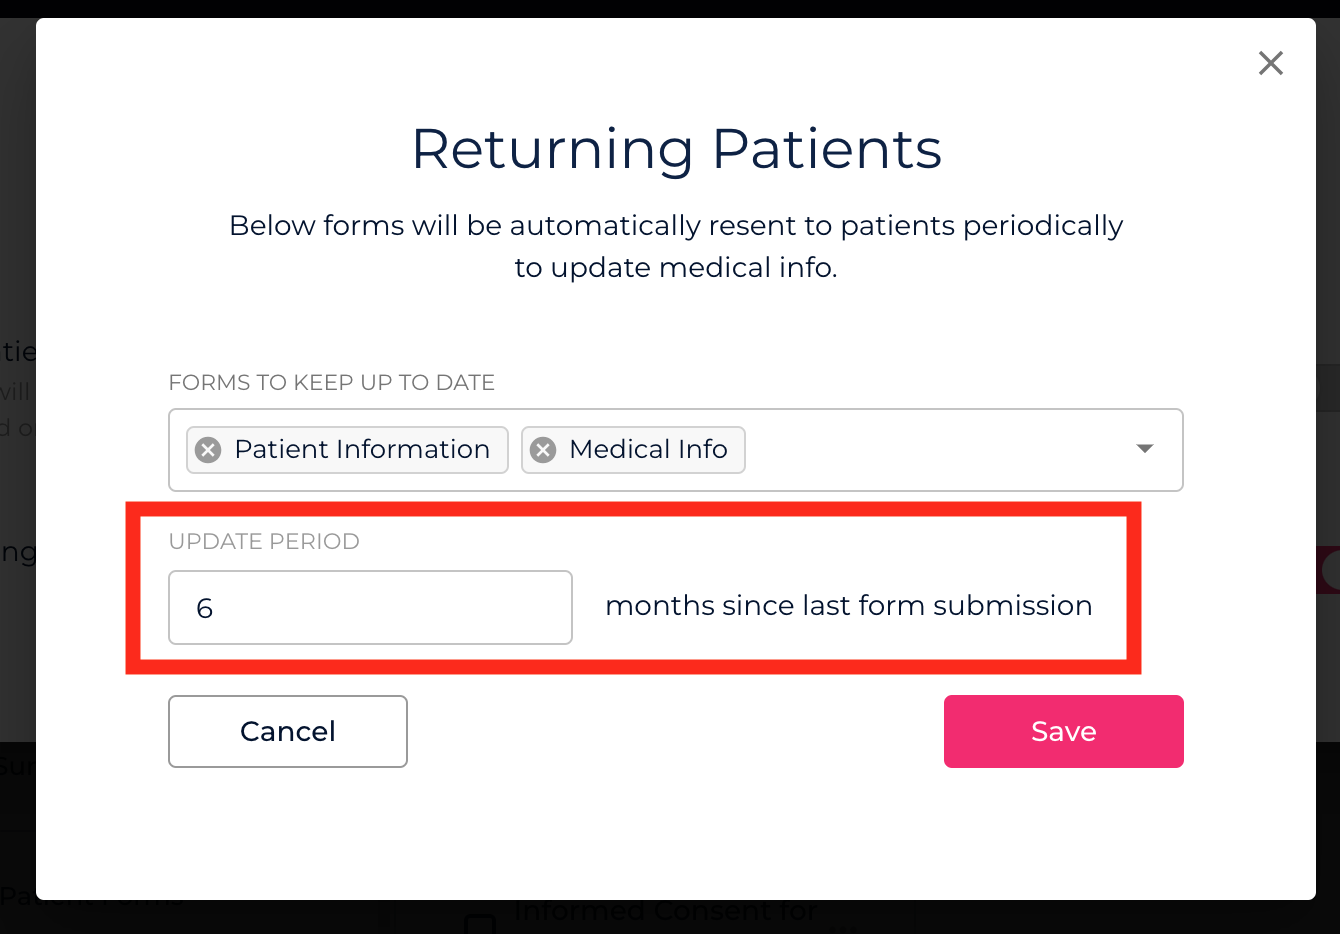Viewport: 1340px width, 934px height.
Task: Click the 'Informed Consent for' text behind dialog
Action: pyautogui.click(x=665, y=912)
